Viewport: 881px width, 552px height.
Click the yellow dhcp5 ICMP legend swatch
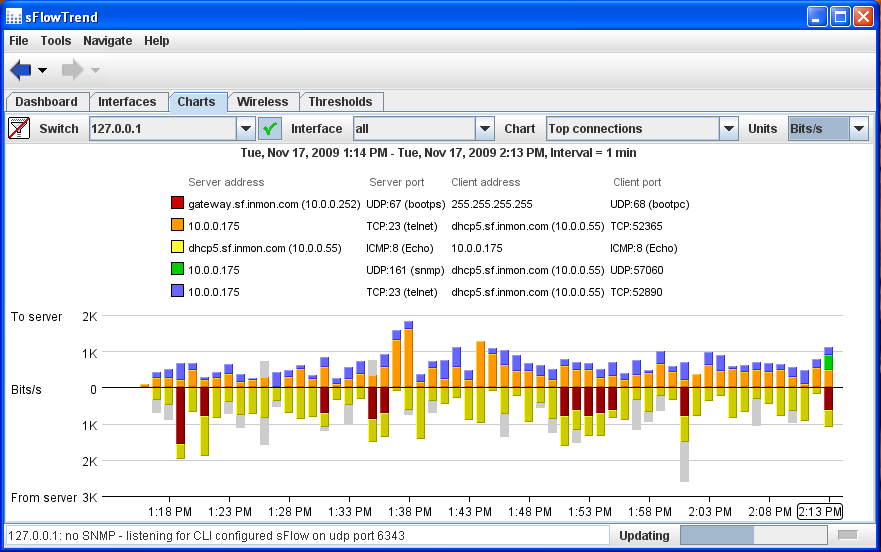(178, 247)
